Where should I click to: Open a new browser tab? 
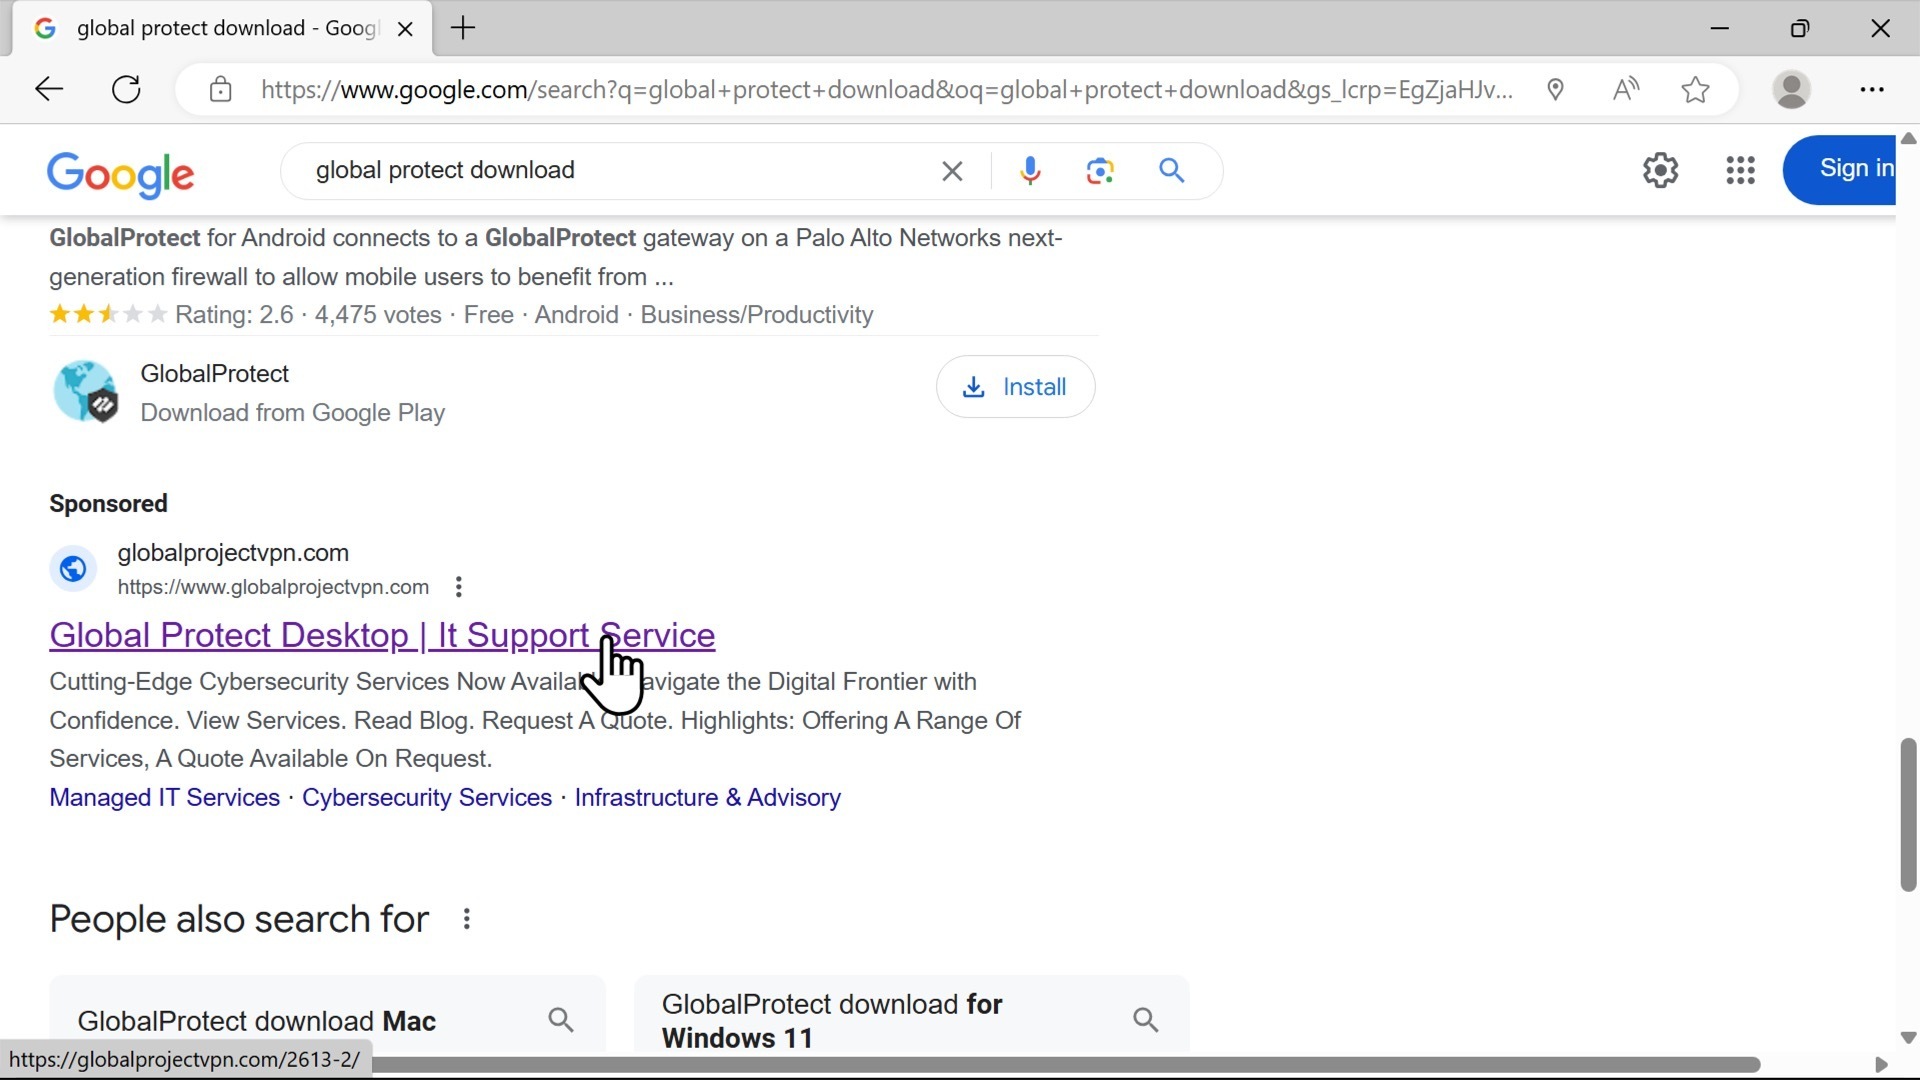462,28
